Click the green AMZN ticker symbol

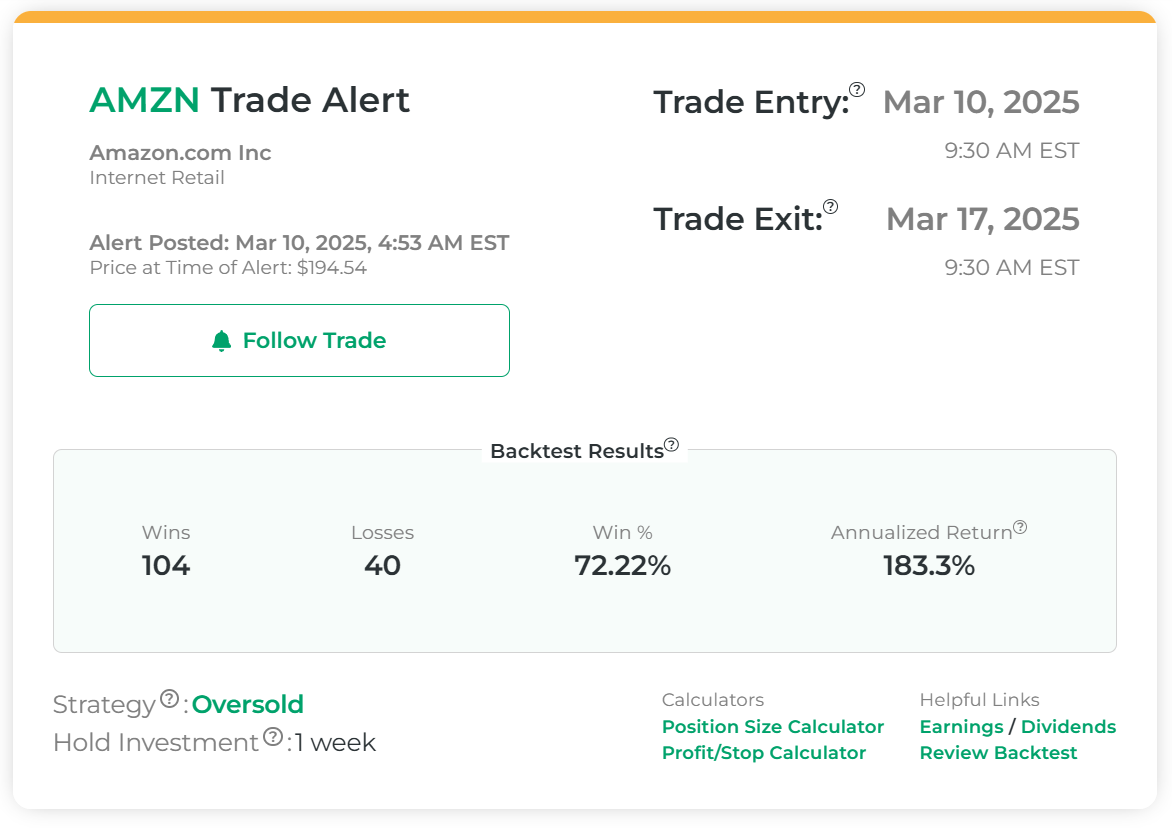[x=144, y=100]
